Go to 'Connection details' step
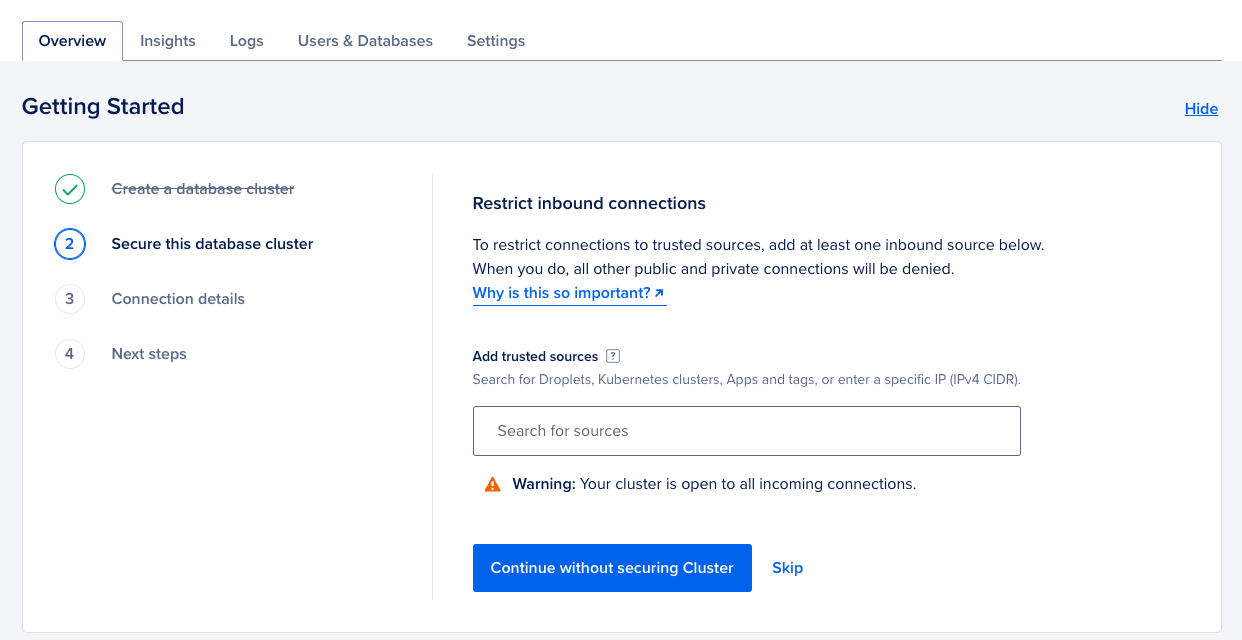 [x=178, y=299]
